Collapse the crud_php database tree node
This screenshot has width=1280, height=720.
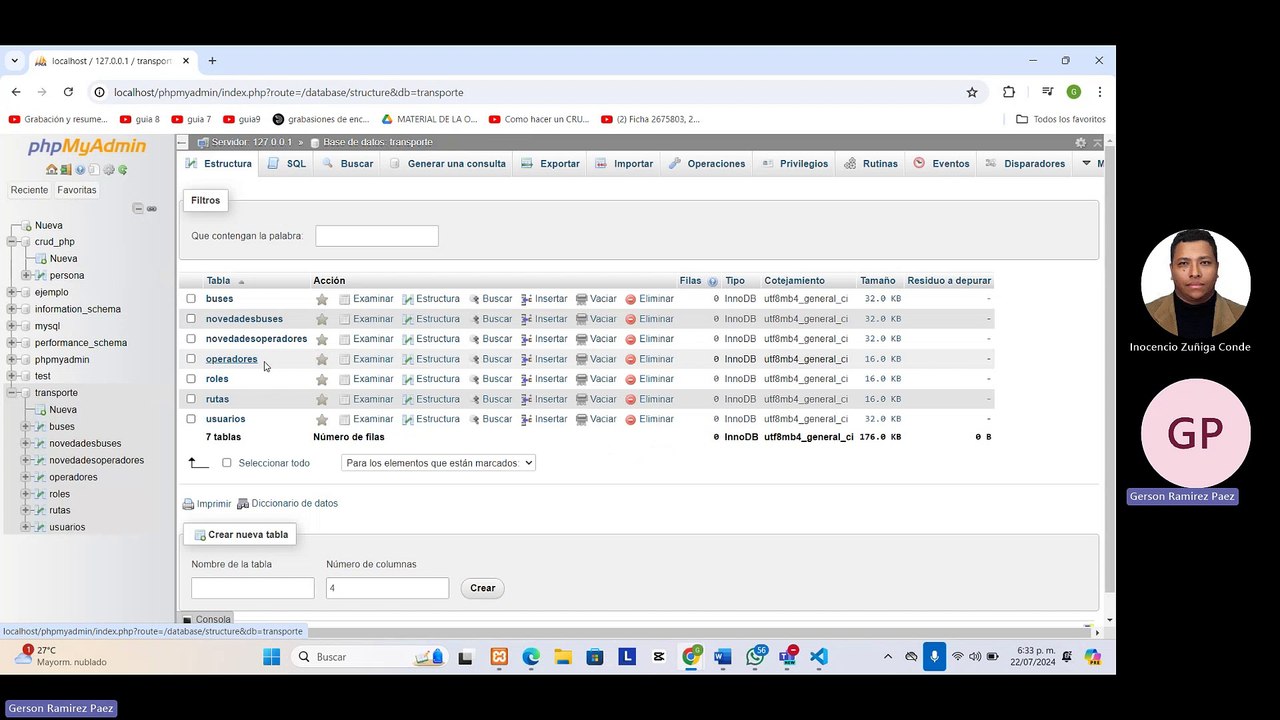coord(12,242)
